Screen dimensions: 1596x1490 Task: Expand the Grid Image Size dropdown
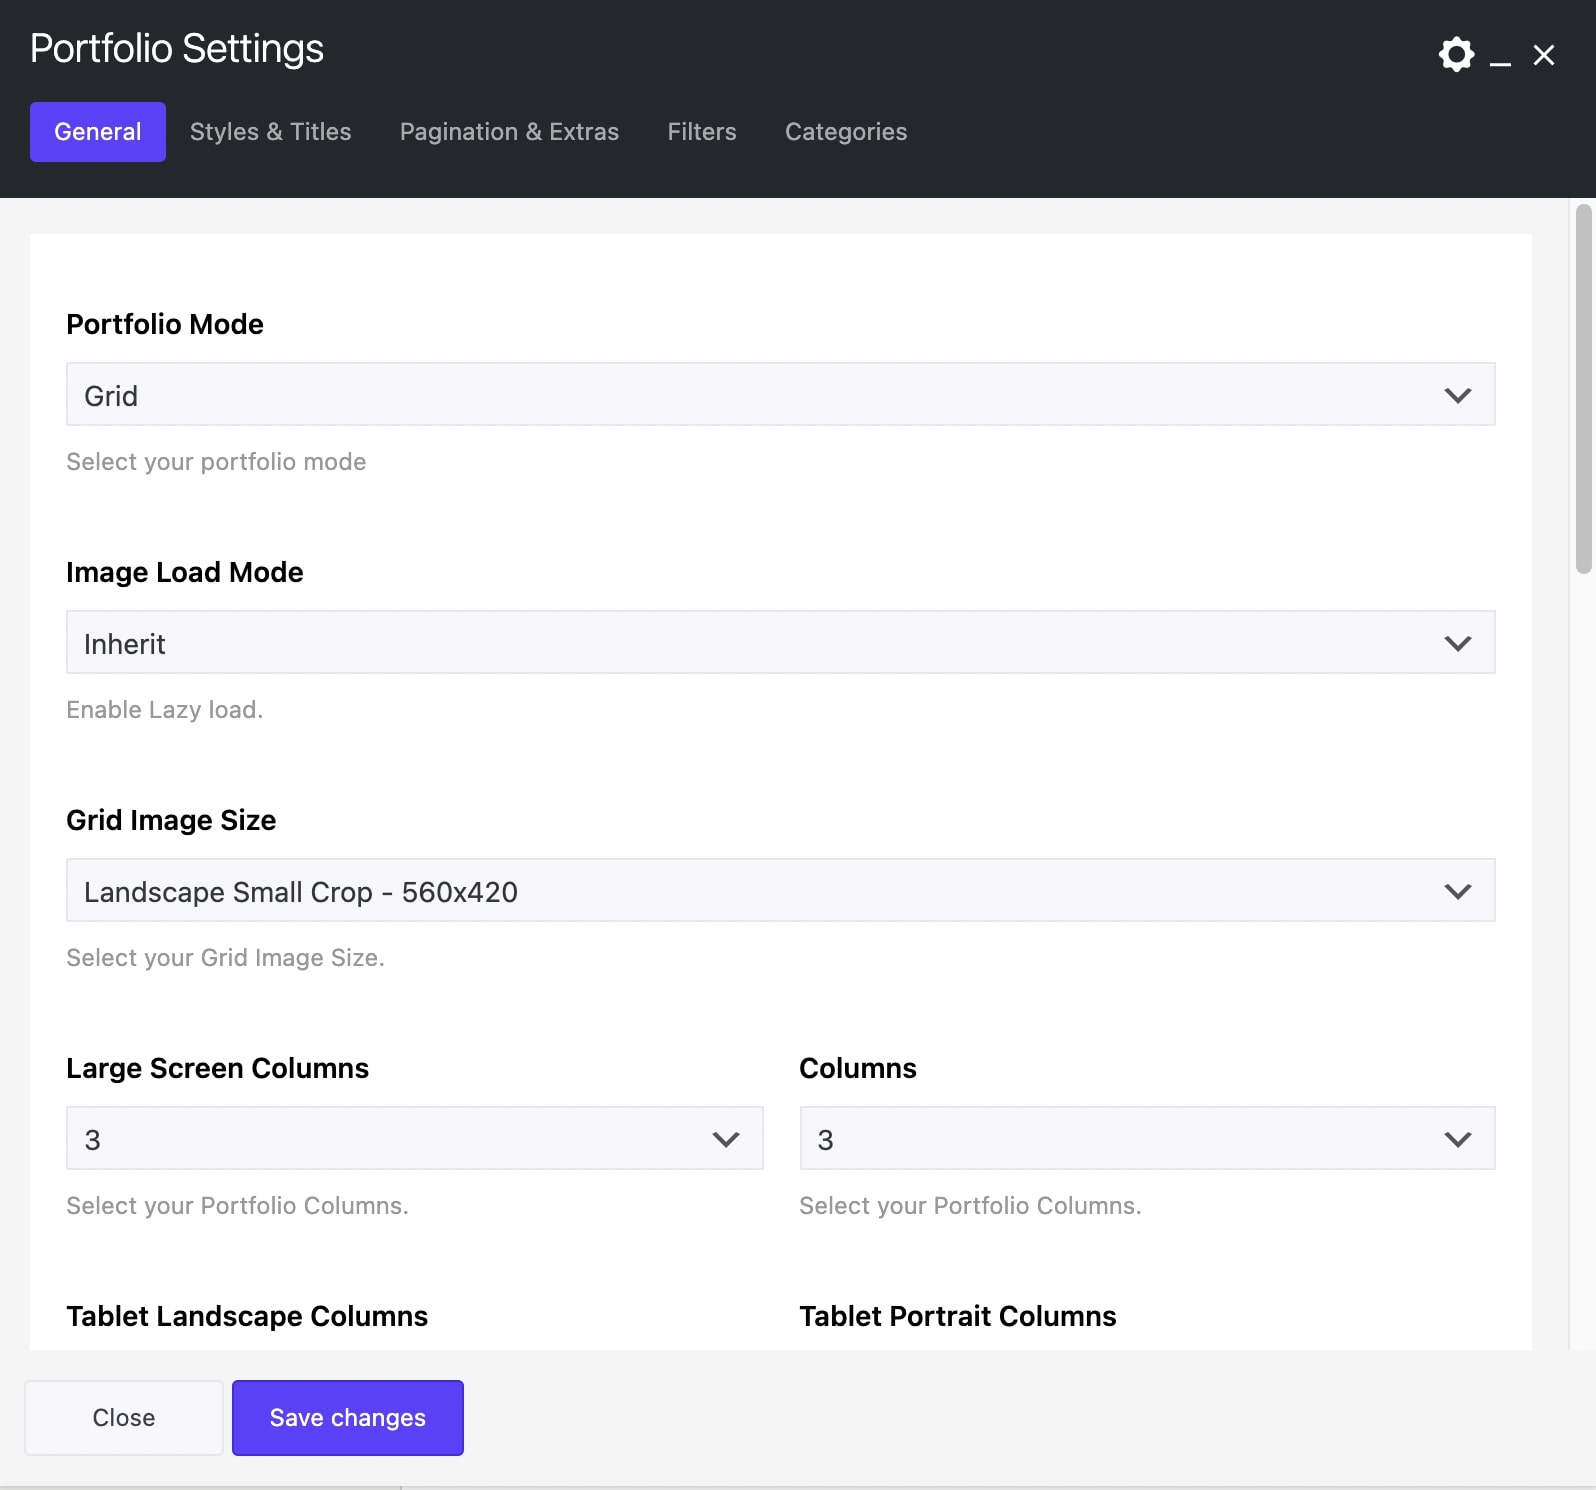[780, 891]
